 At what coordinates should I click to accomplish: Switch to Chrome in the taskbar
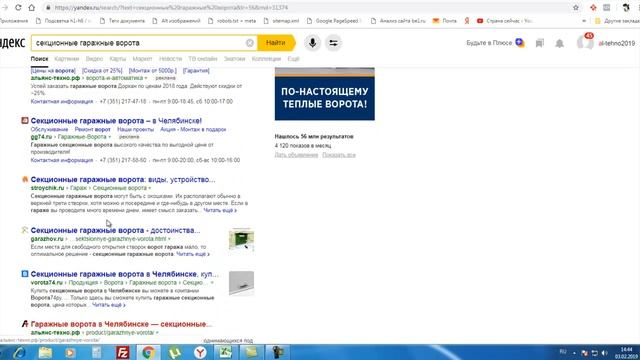148,352
